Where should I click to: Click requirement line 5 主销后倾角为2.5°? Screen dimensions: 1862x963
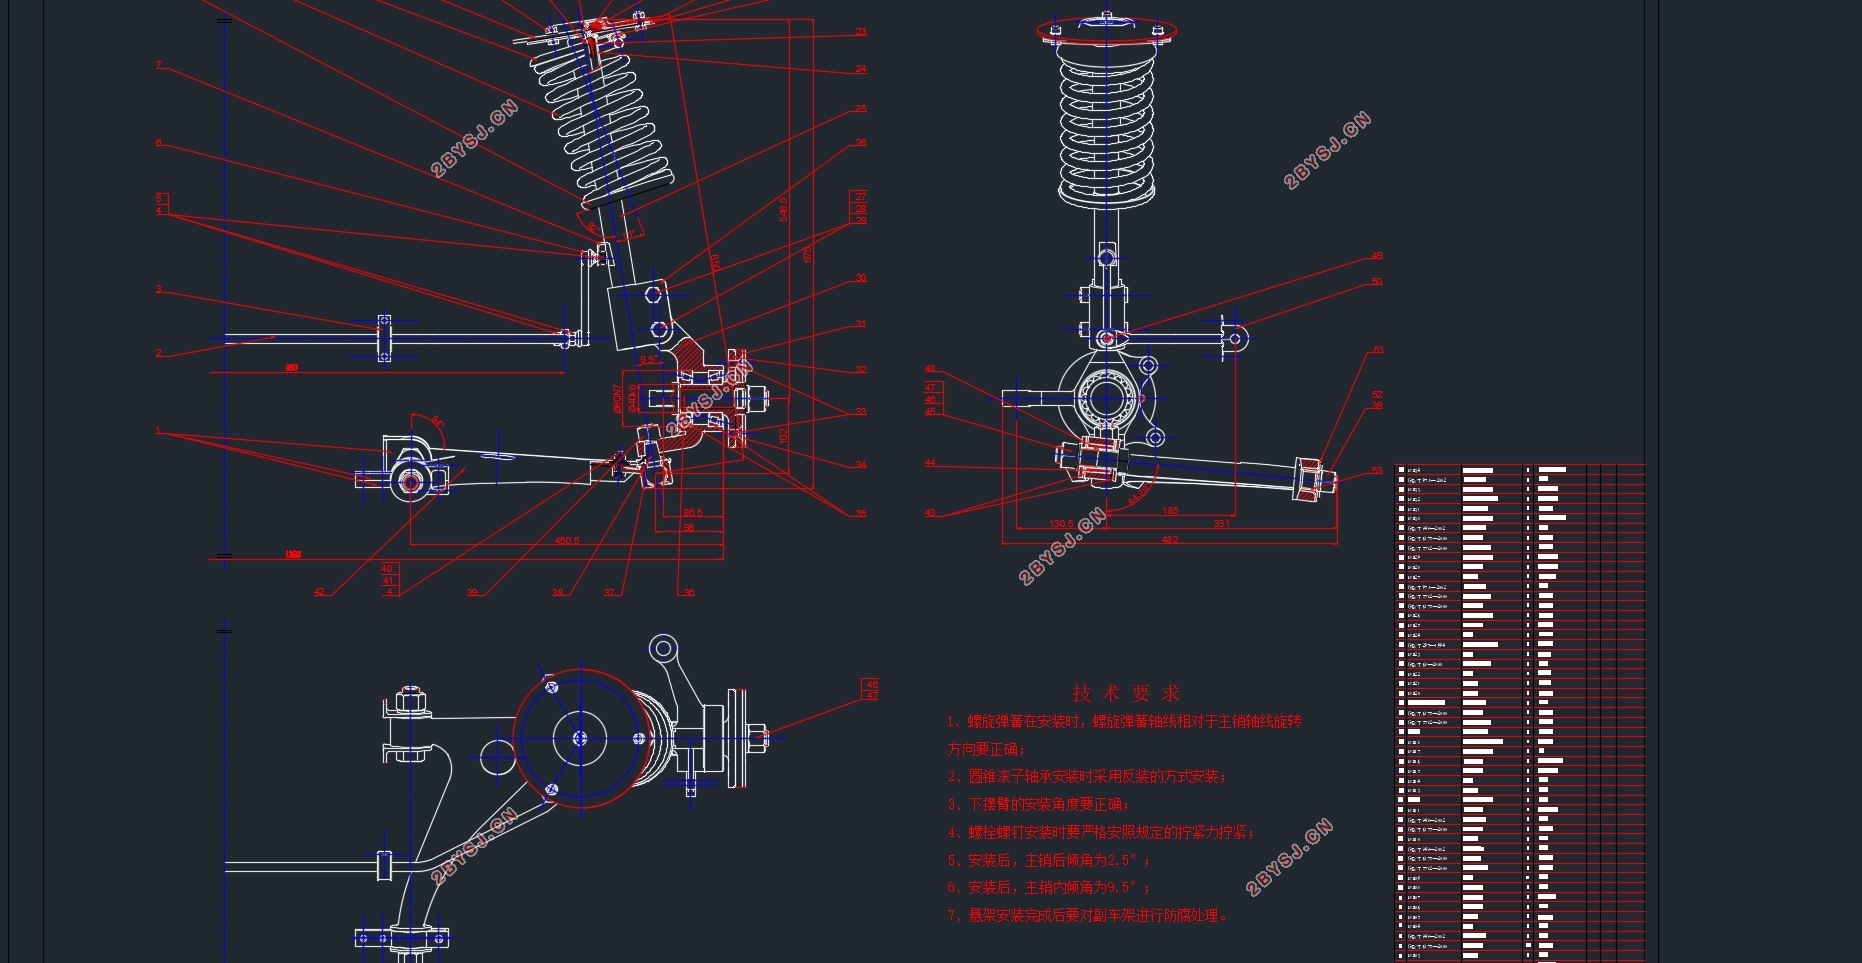pyautogui.click(x=1049, y=860)
